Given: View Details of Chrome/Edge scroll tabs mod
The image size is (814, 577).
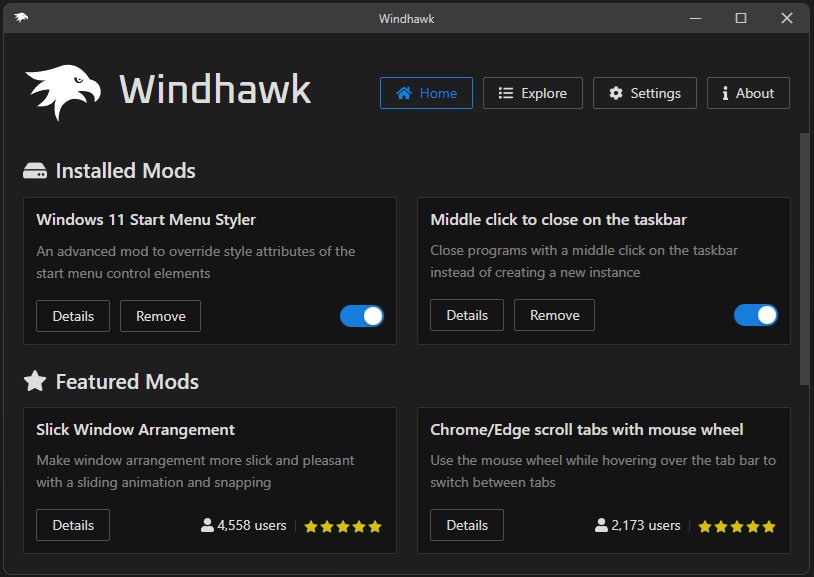Looking at the screenshot, I should (x=467, y=525).
